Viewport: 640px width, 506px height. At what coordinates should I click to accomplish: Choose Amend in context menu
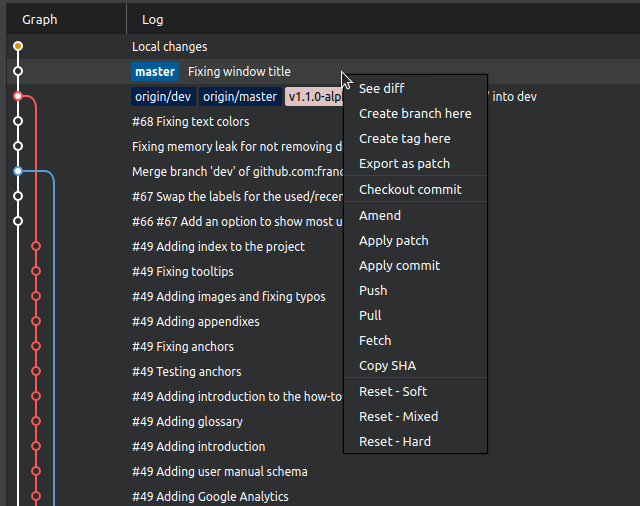tap(416, 215)
